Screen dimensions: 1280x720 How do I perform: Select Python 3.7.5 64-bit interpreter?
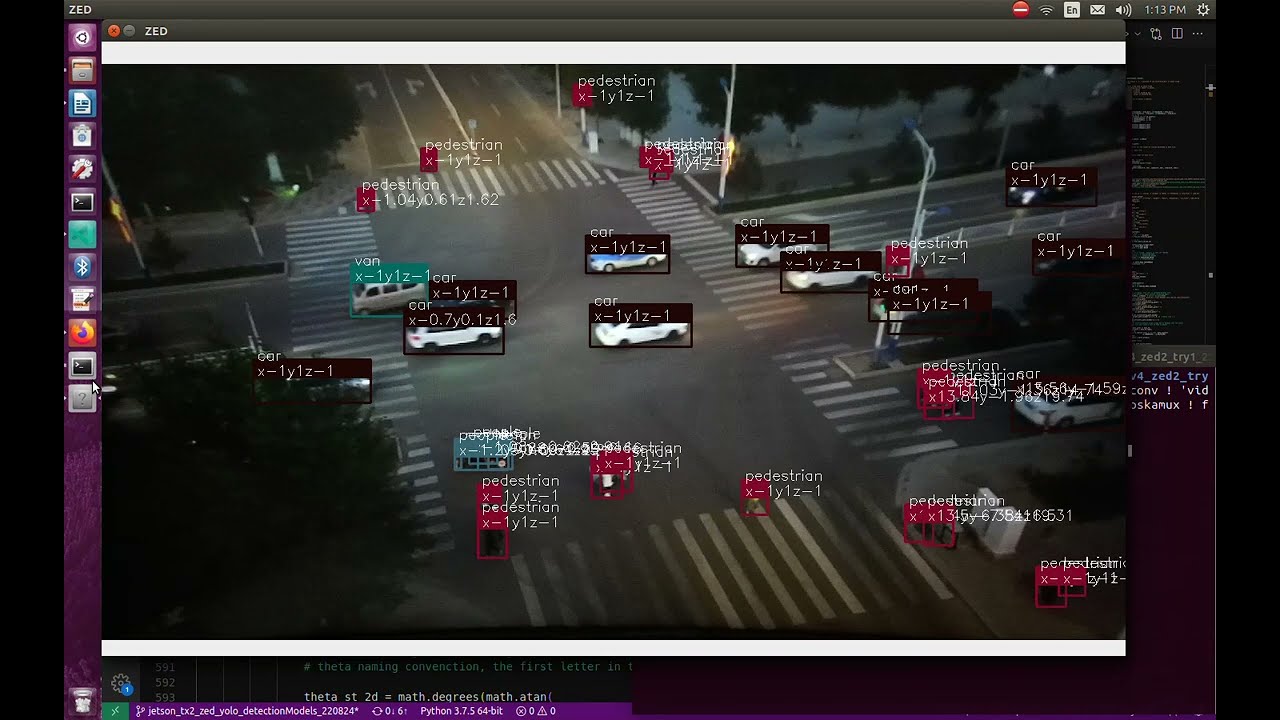coord(461,711)
